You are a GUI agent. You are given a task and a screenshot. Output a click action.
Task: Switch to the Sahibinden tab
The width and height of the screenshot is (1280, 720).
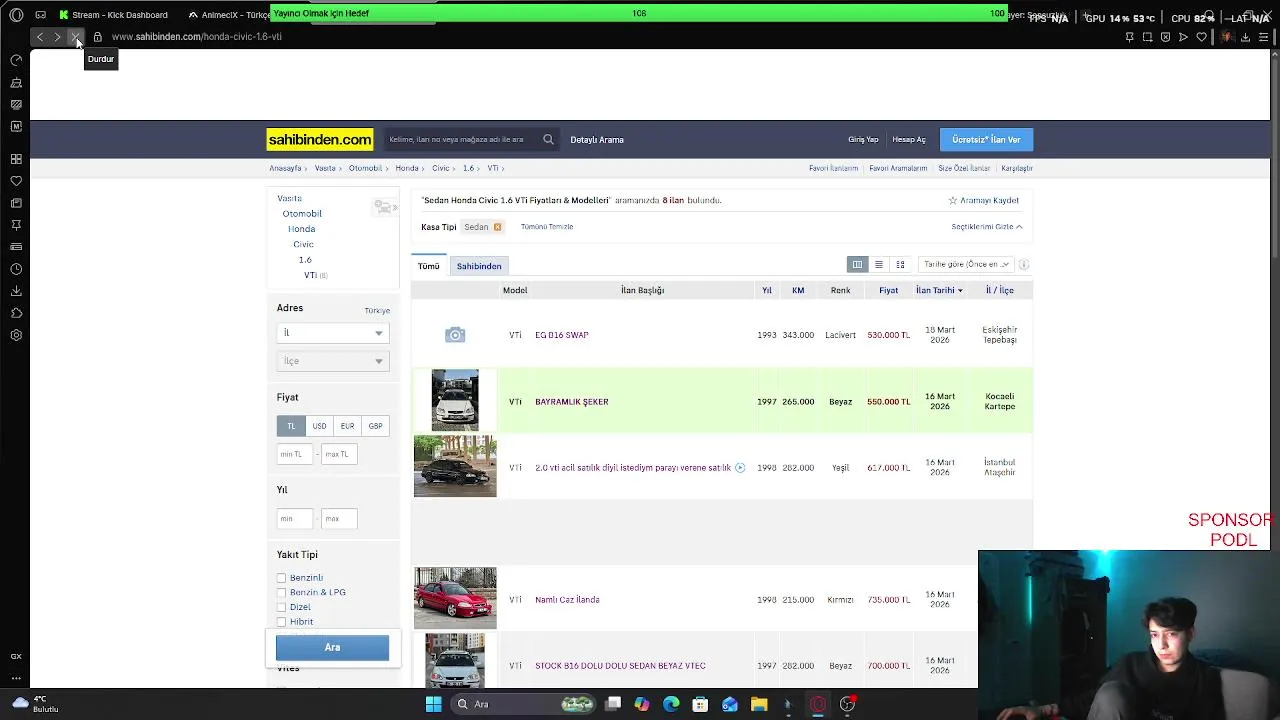coord(479,266)
